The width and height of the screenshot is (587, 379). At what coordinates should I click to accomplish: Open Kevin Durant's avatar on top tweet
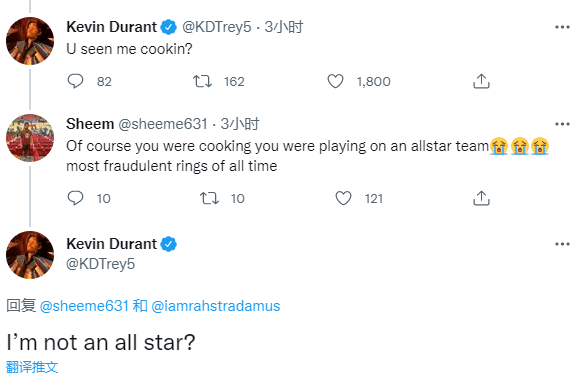[30, 41]
